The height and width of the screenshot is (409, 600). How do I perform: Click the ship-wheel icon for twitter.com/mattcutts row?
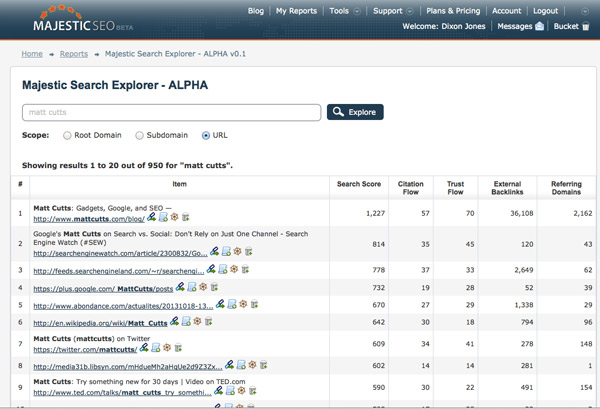click(167, 347)
